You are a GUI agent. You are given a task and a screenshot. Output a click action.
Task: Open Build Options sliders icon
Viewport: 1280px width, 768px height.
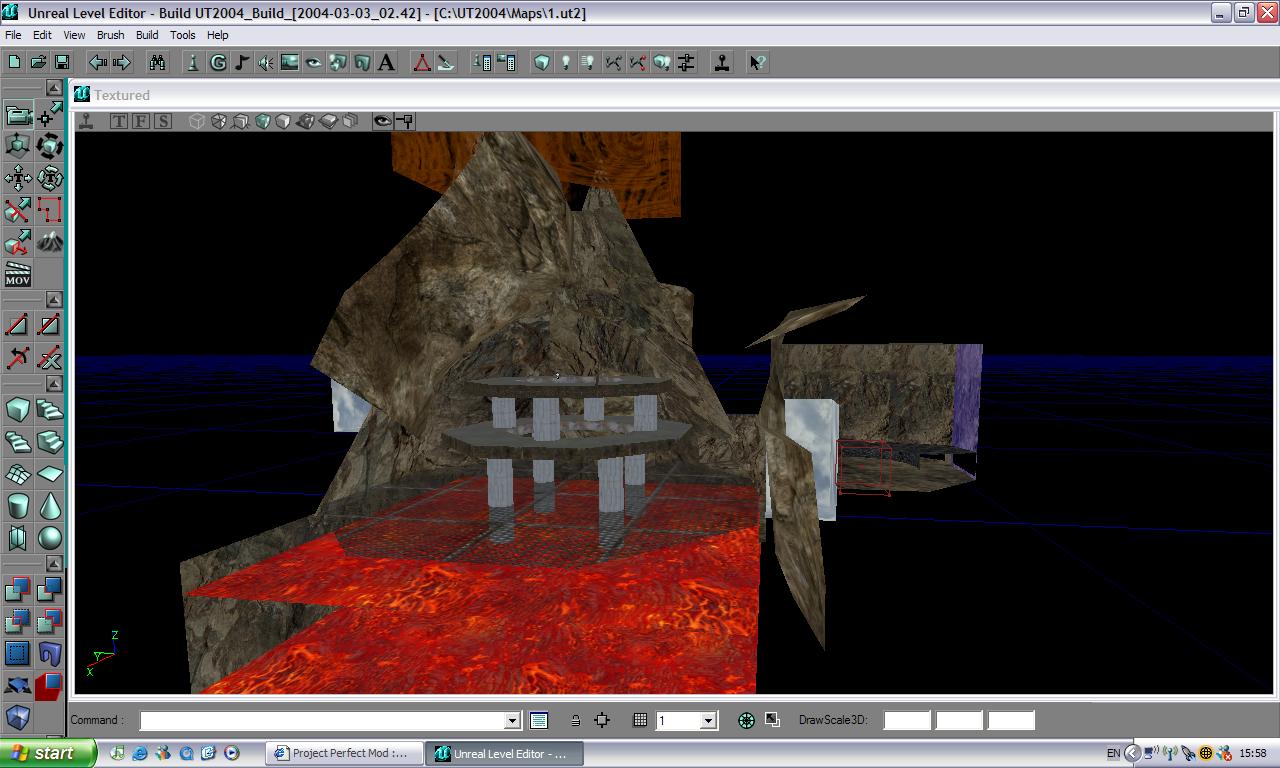tap(686, 62)
